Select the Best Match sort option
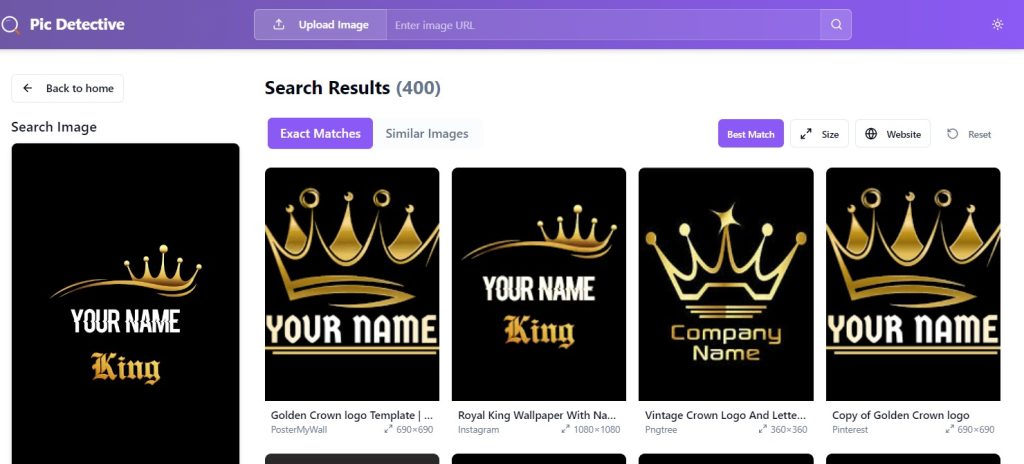This screenshot has height=464, width=1024. [750, 134]
